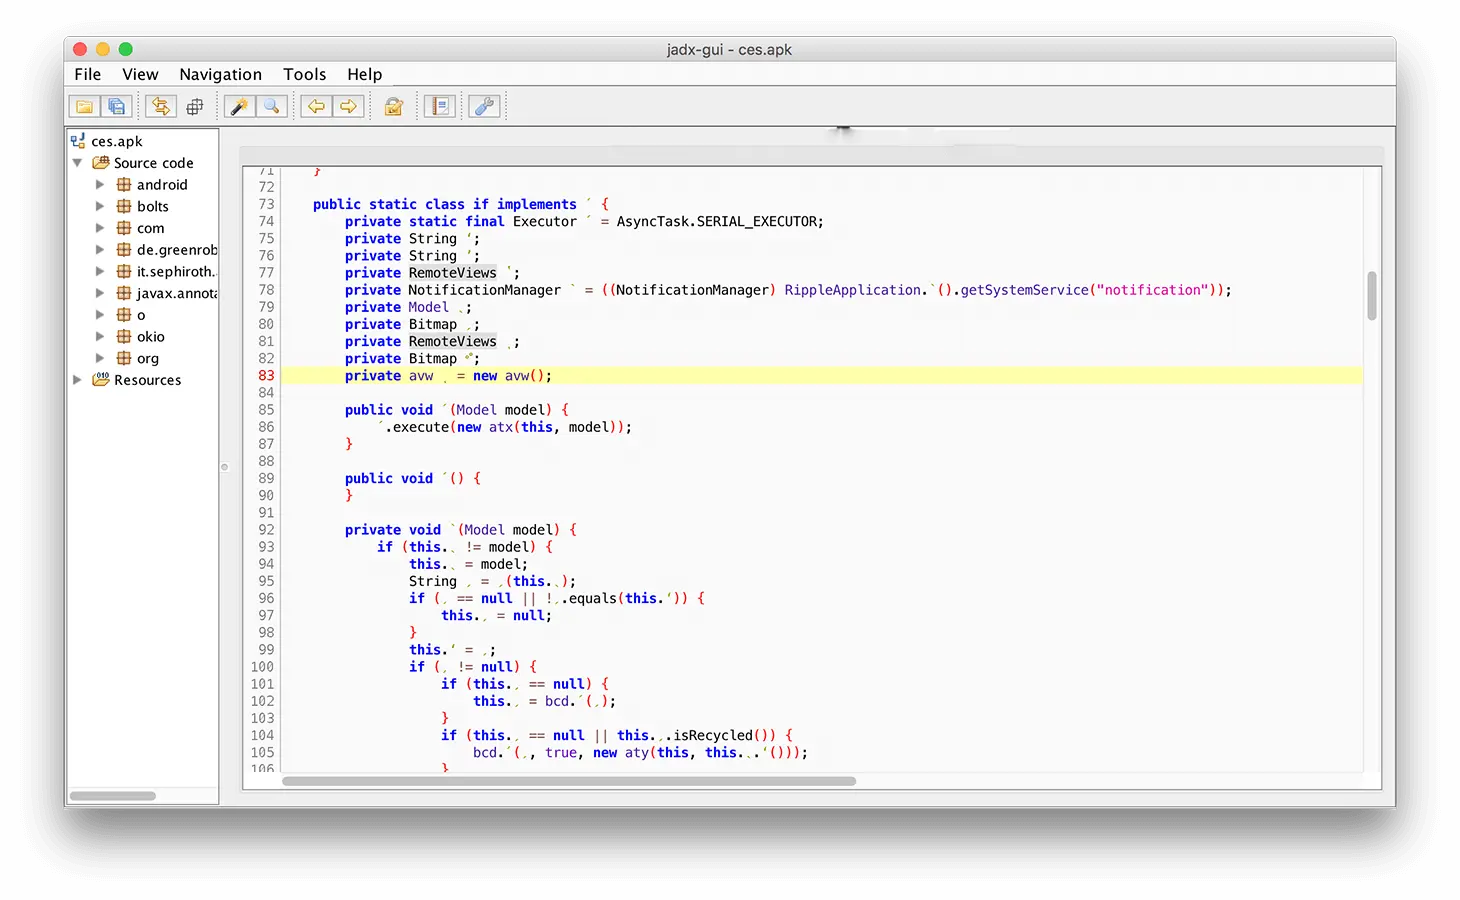Click the Save all icon

(117, 106)
